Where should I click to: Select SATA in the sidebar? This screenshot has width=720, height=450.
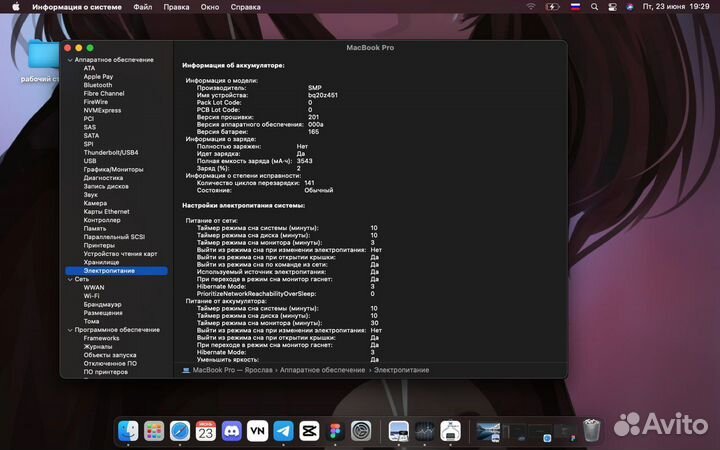point(91,135)
